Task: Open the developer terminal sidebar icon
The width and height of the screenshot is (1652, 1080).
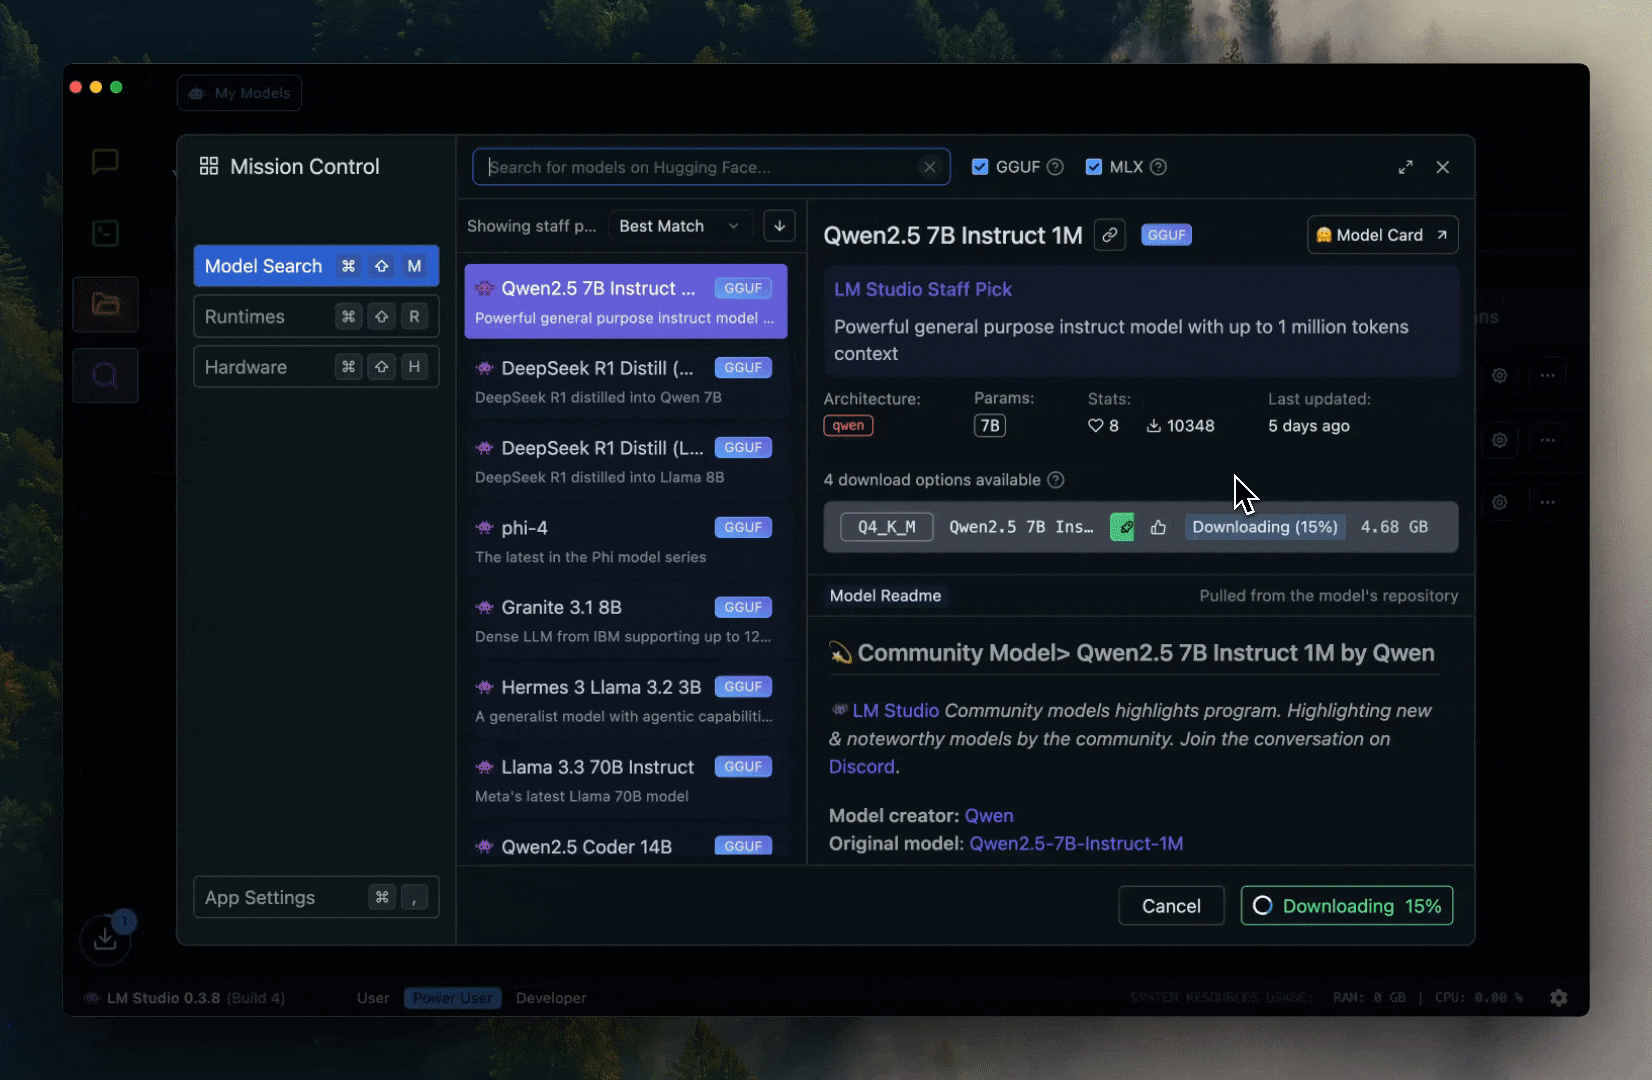Action: coord(105,233)
